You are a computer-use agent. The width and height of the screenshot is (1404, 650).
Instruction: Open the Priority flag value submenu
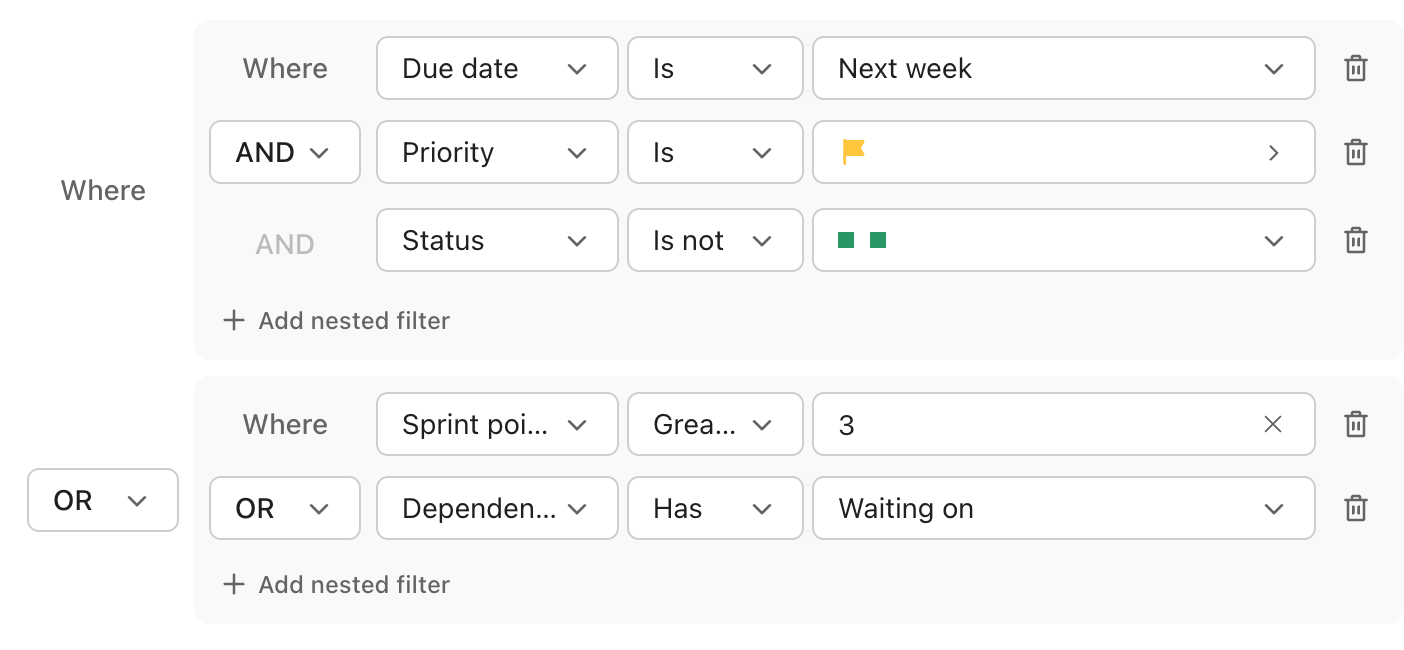tap(1273, 153)
